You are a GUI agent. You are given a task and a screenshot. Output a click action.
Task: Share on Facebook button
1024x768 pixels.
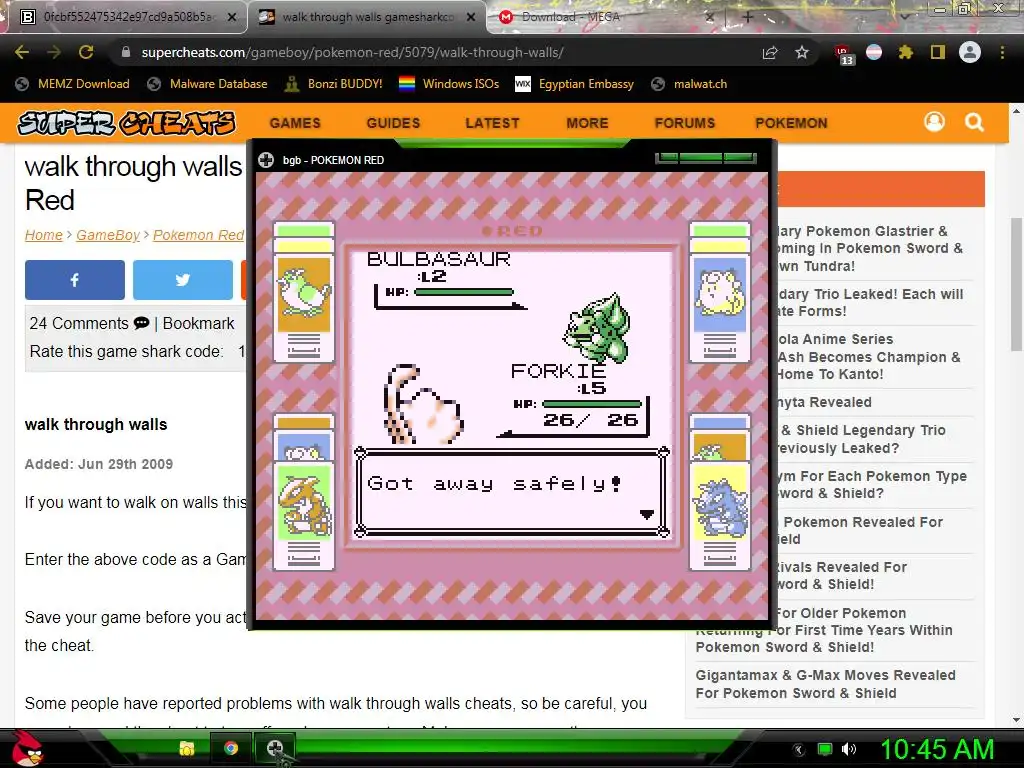(74, 280)
